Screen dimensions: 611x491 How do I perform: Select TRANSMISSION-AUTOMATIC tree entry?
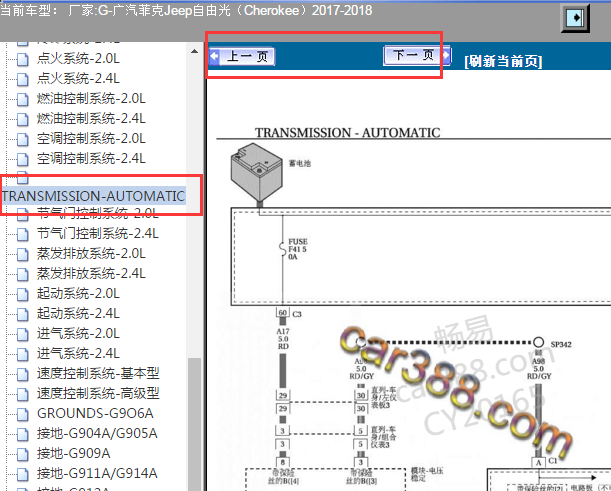(x=93, y=196)
